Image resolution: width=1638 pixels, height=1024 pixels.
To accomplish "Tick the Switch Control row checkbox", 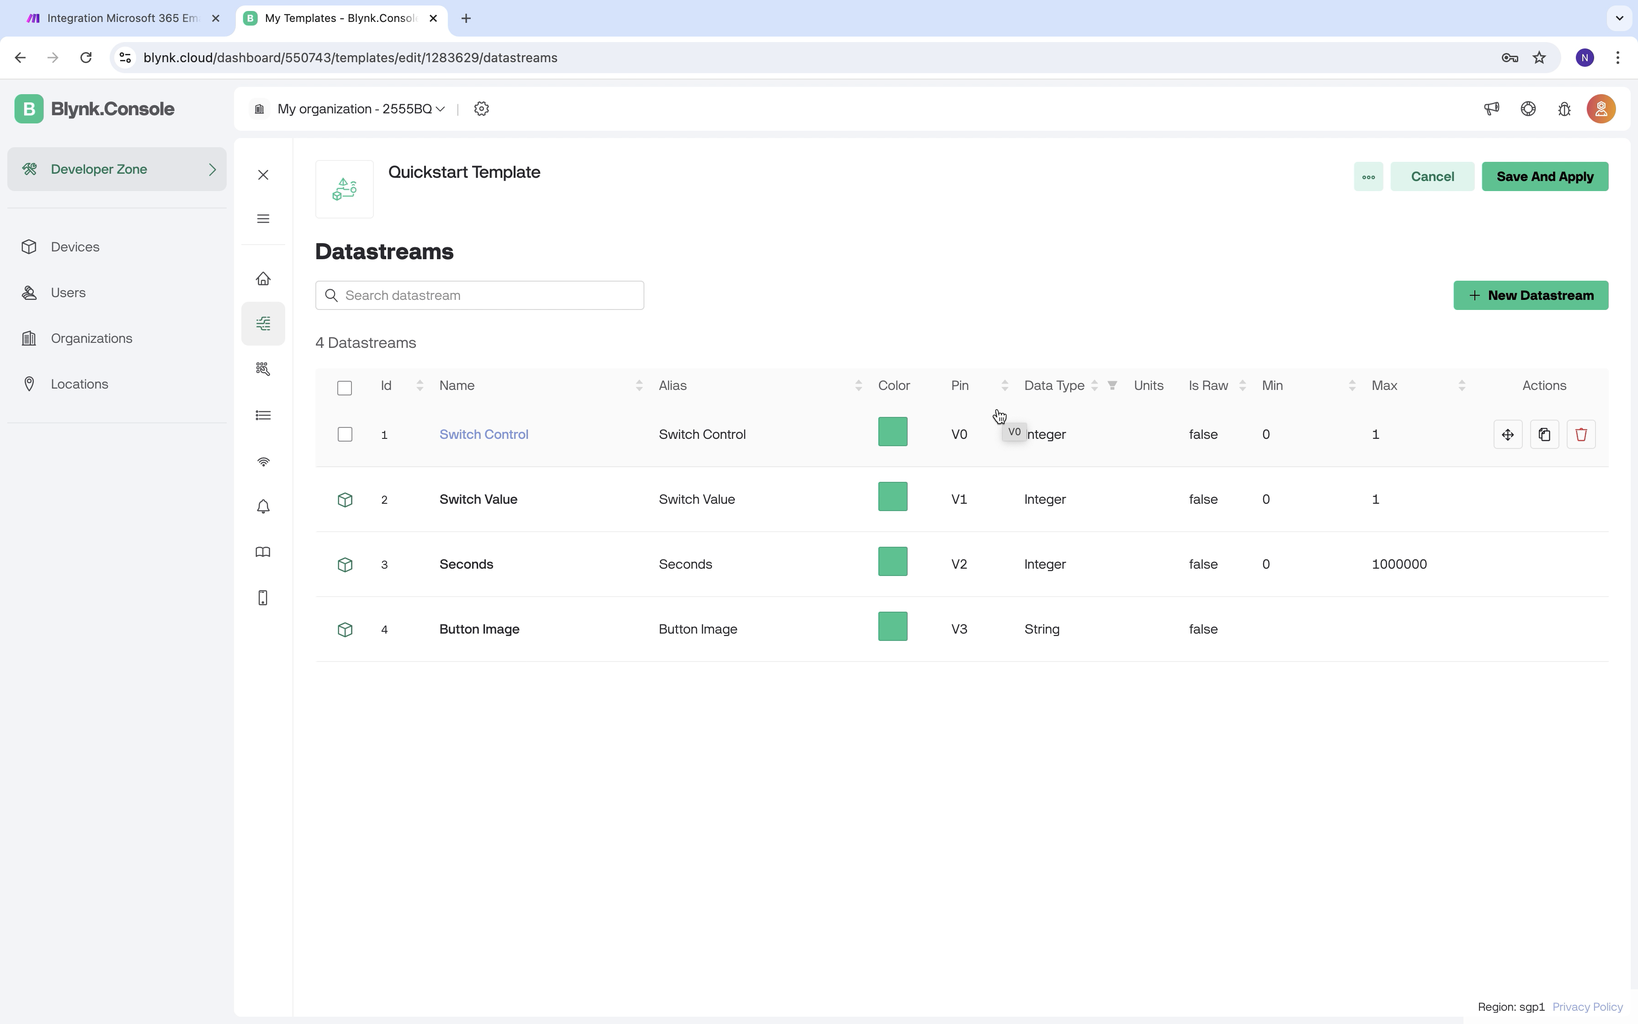I will (x=345, y=434).
